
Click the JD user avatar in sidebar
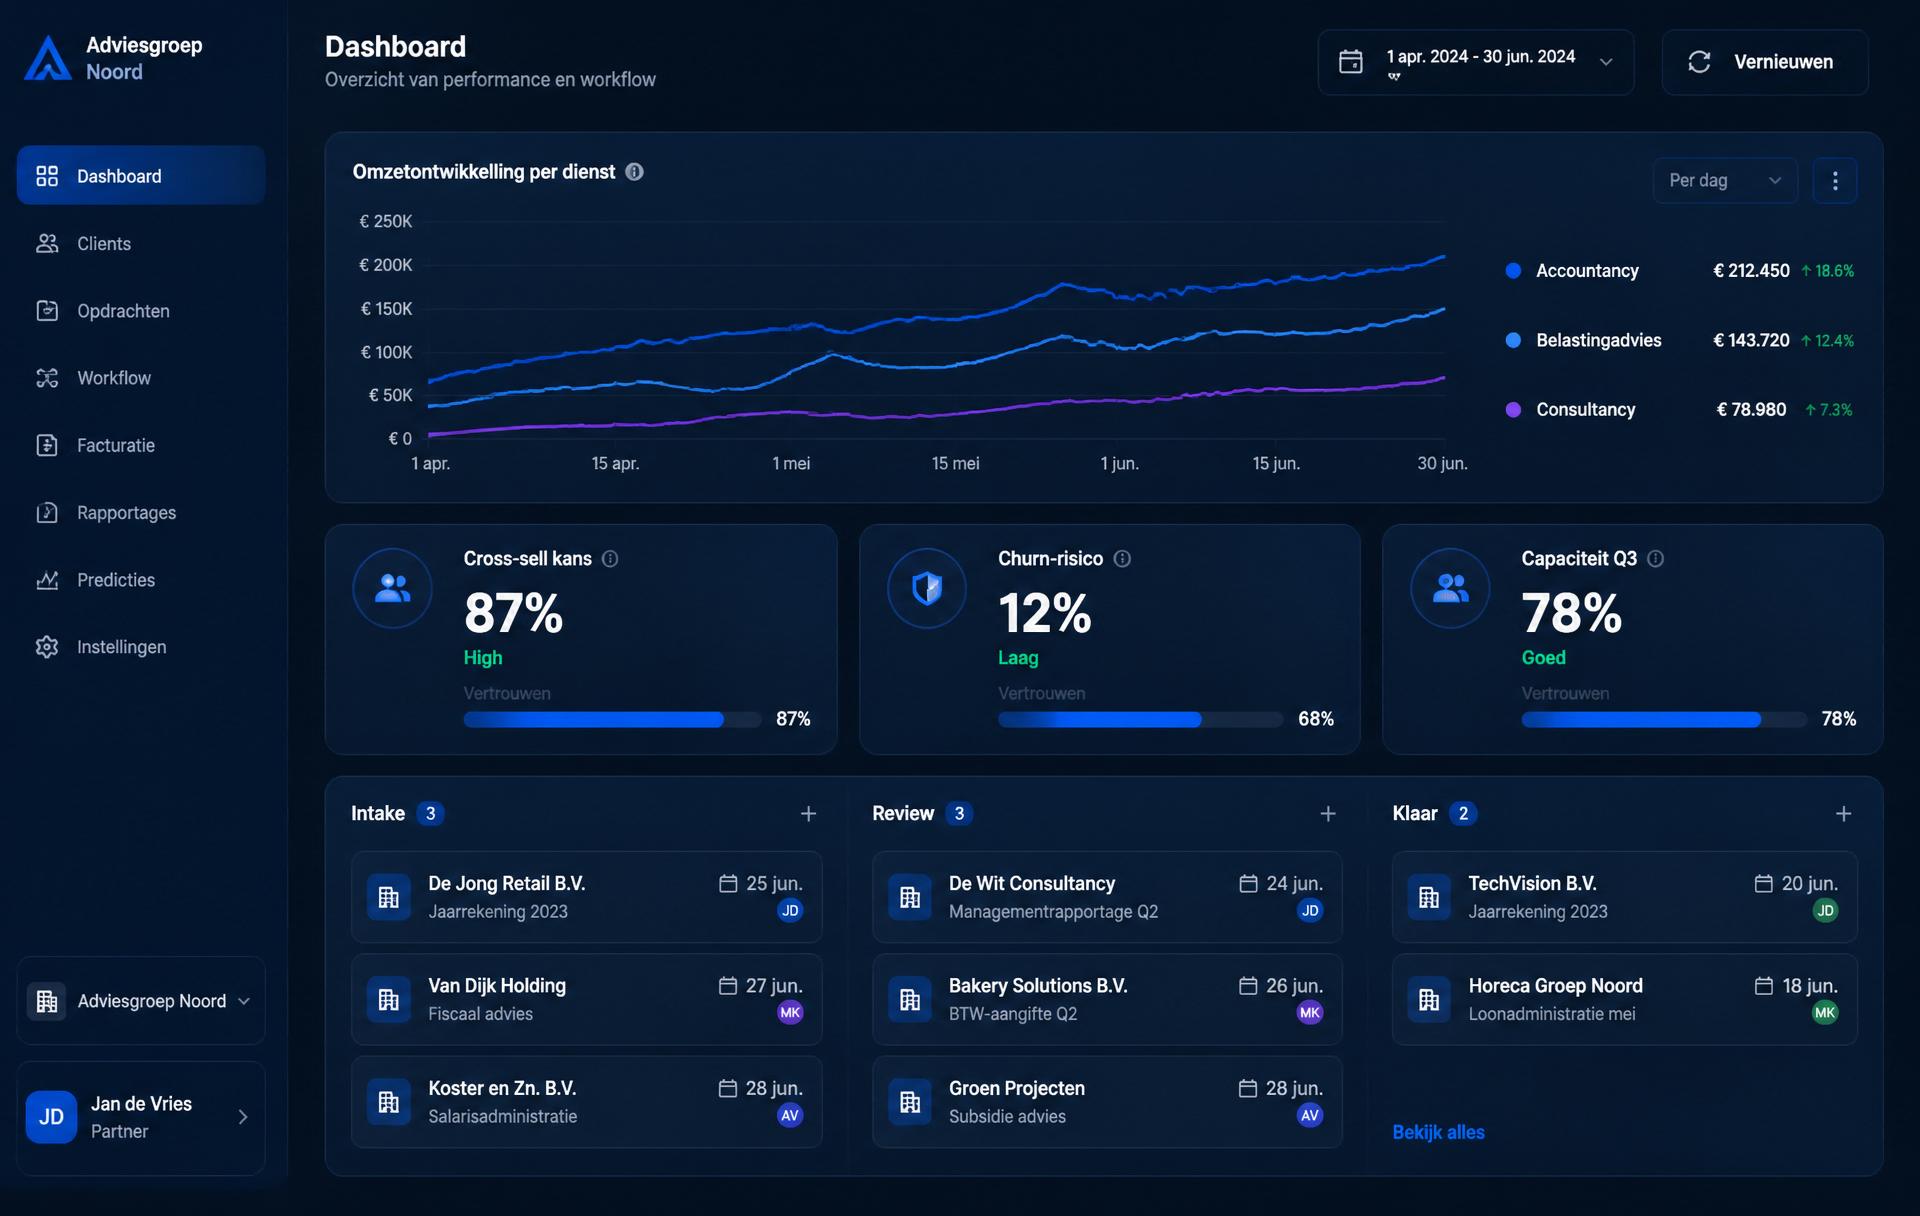click(x=51, y=1117)
